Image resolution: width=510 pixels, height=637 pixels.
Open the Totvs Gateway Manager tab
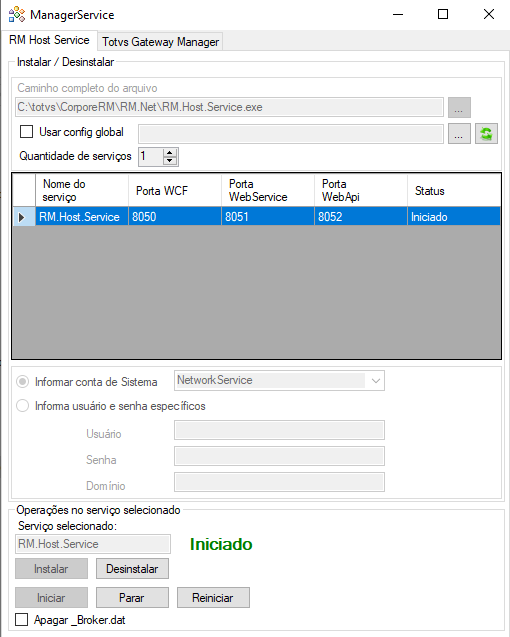160,42
